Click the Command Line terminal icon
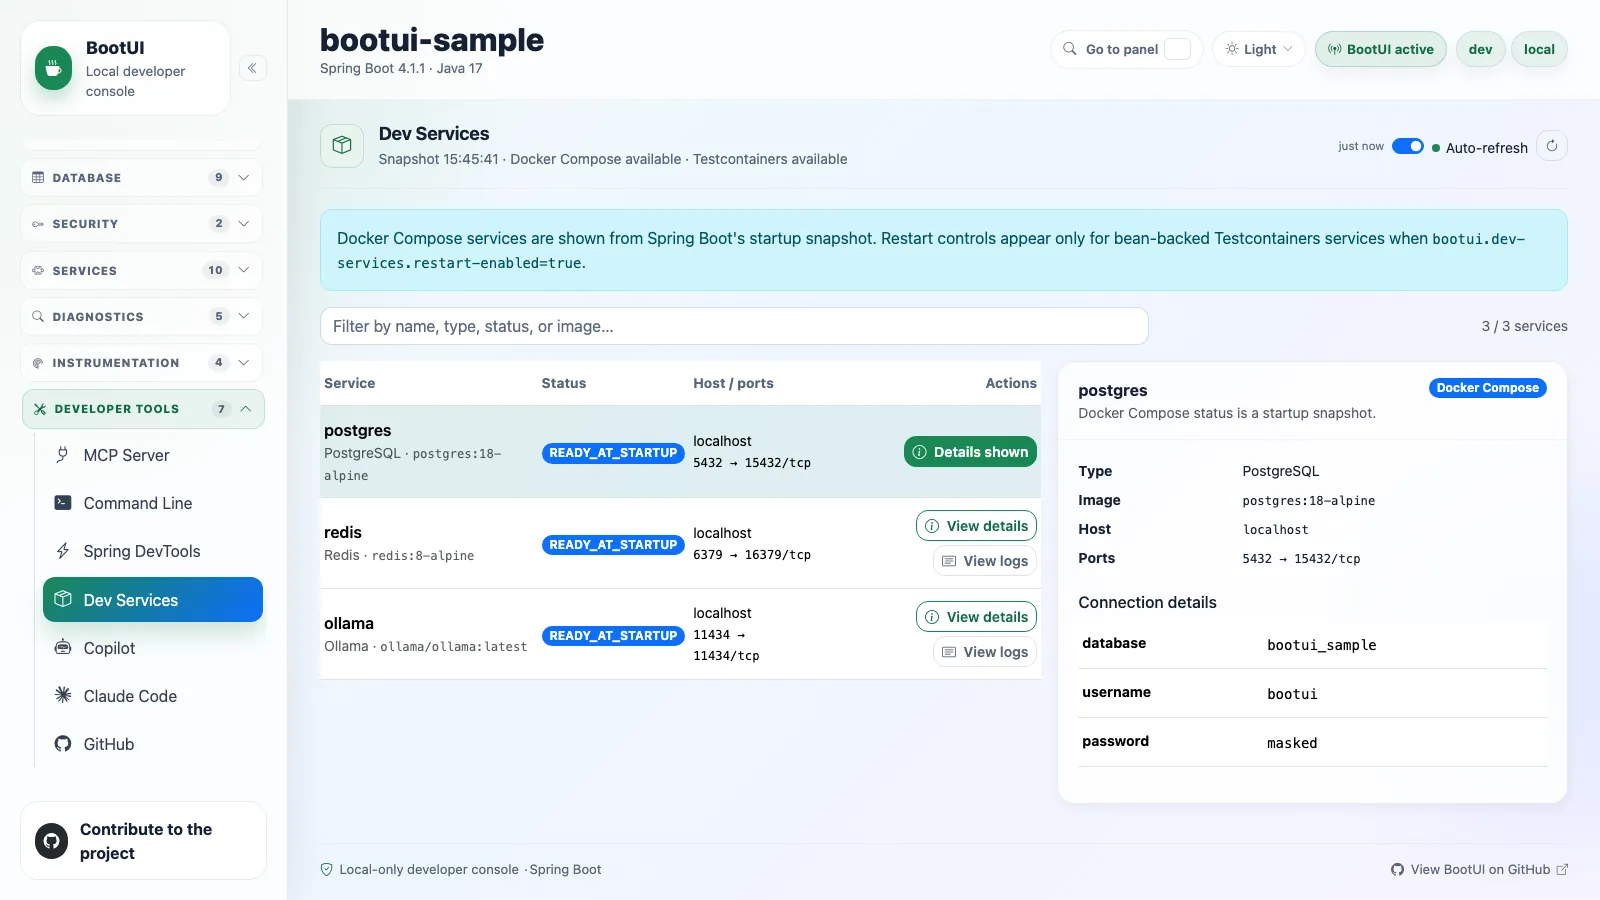Image resolution: width=1600 pixels, height=900 pixels. pos(63,503)
